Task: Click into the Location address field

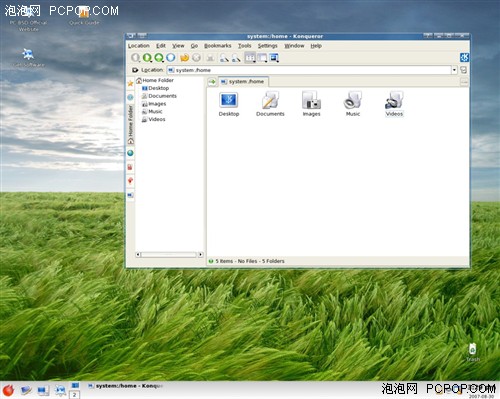Action: pyautogui.click(x=309, y=70)
